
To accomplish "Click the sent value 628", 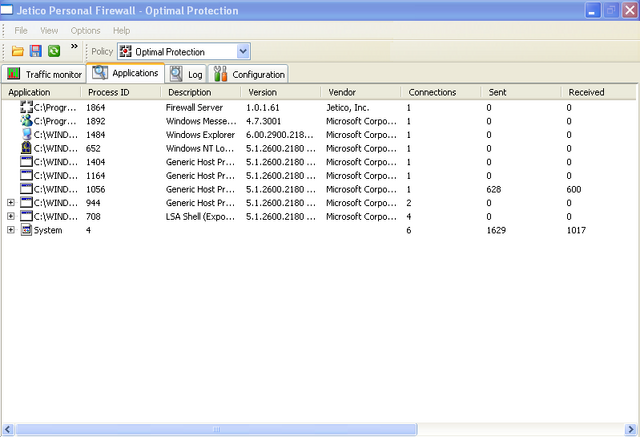I will coord(494,189).
